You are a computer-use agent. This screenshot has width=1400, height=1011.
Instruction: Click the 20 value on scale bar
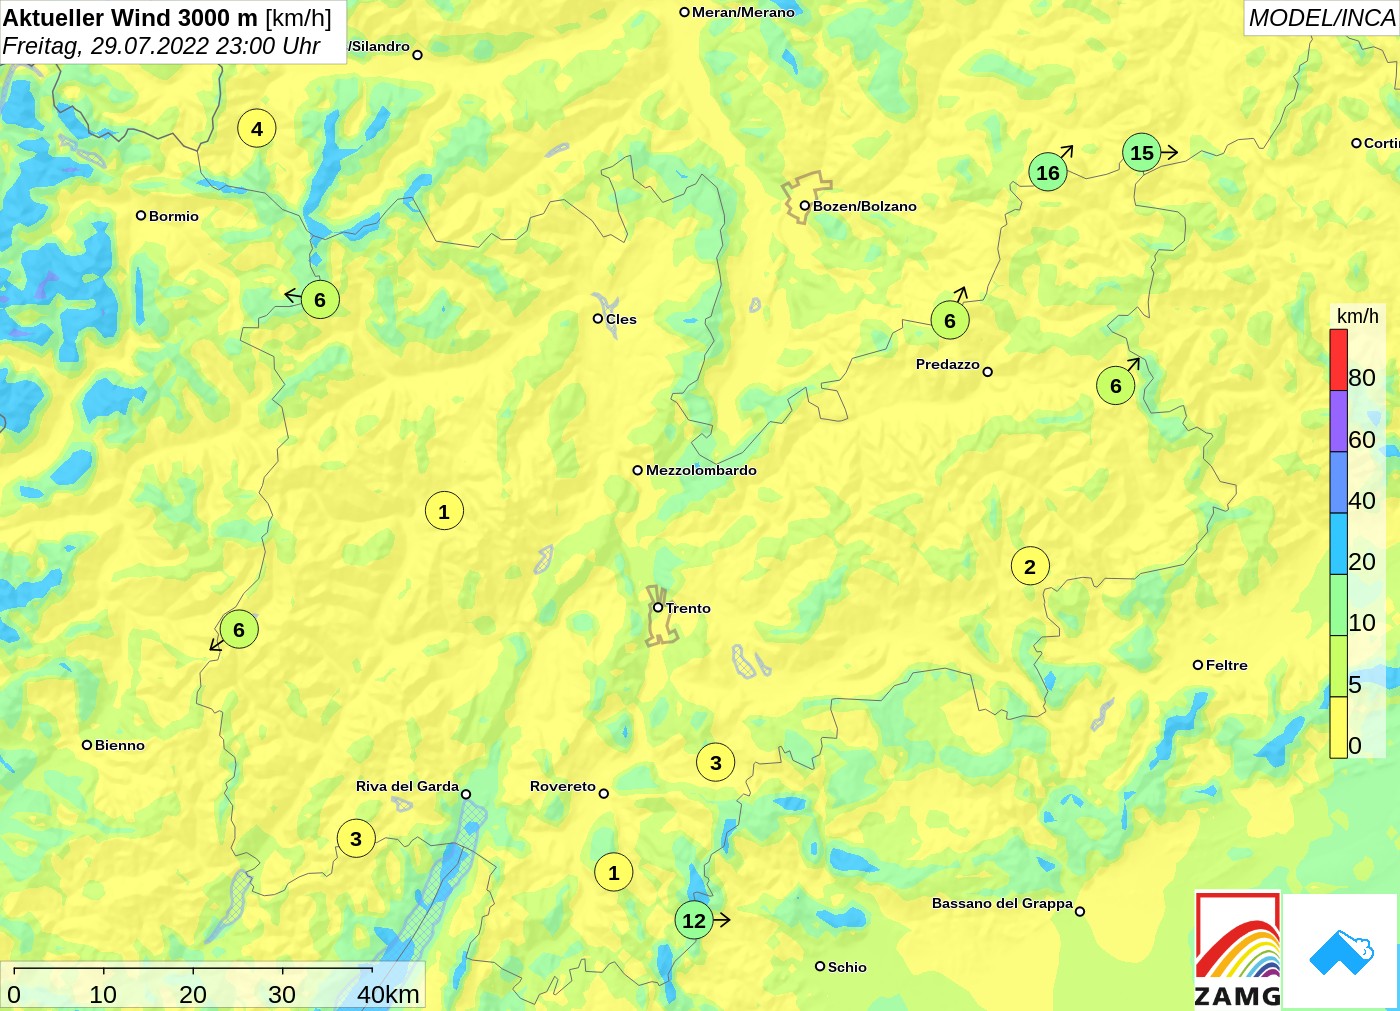pyautogui.click(x=193, y=994)
